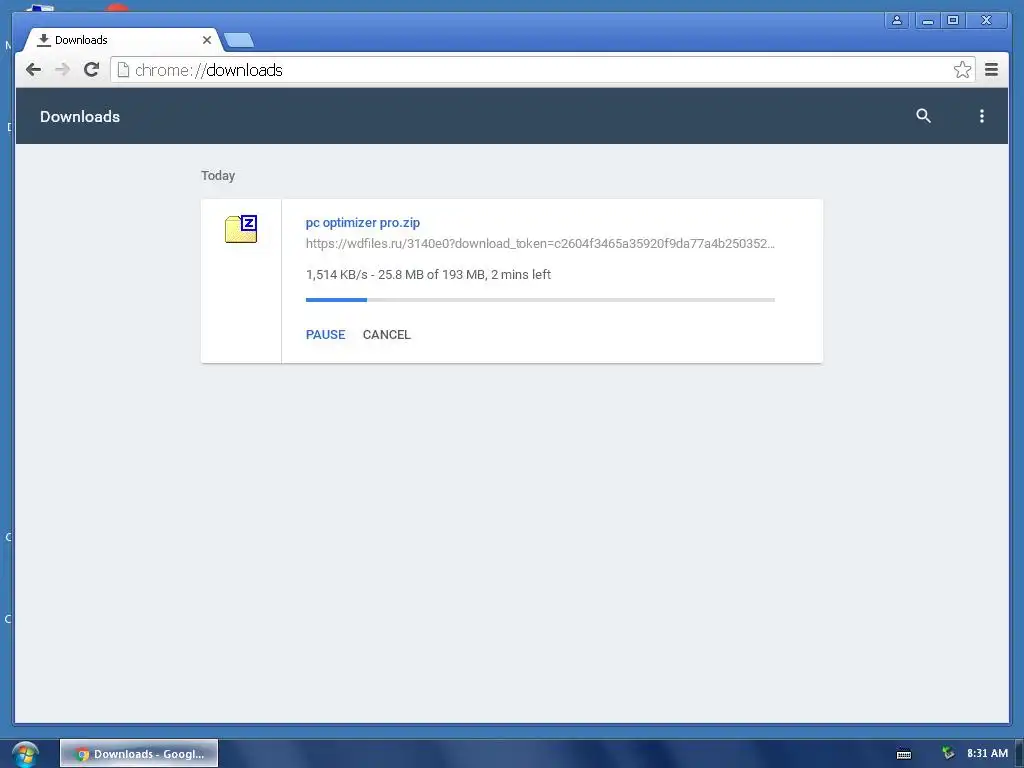This screenshot has width=1024, height=768.
Task: Click the network tray icon
Action: pyautogui.click(x=948, y=754)
